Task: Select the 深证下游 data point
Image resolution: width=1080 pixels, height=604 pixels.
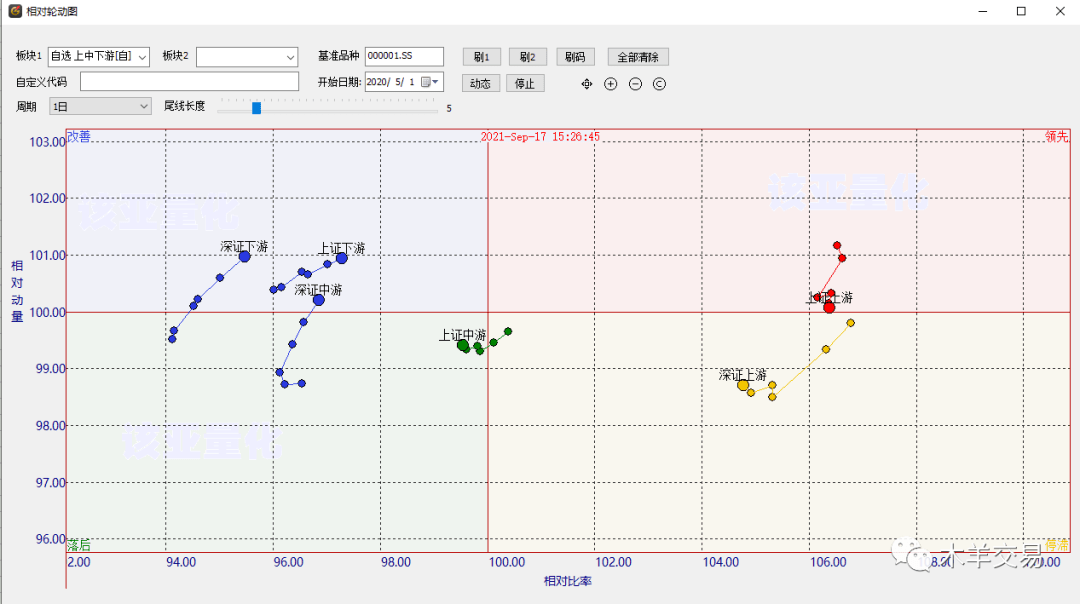Action: click(x=244, y=257)
